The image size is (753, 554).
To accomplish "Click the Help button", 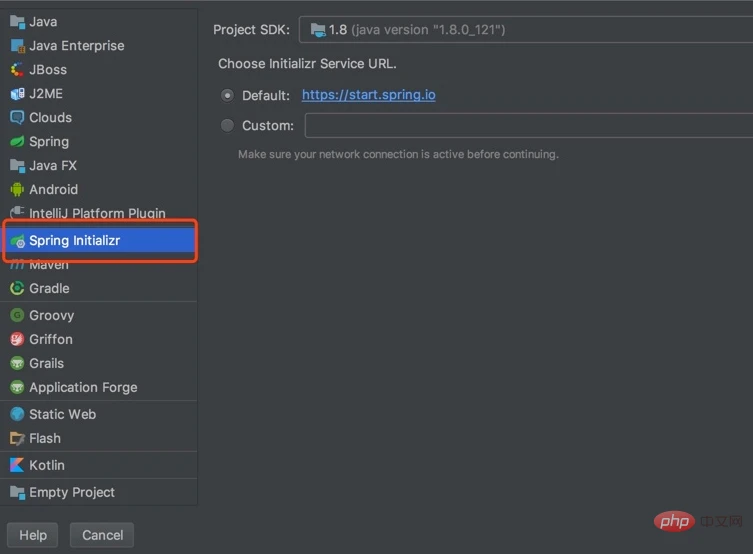I will click(33, 535).
